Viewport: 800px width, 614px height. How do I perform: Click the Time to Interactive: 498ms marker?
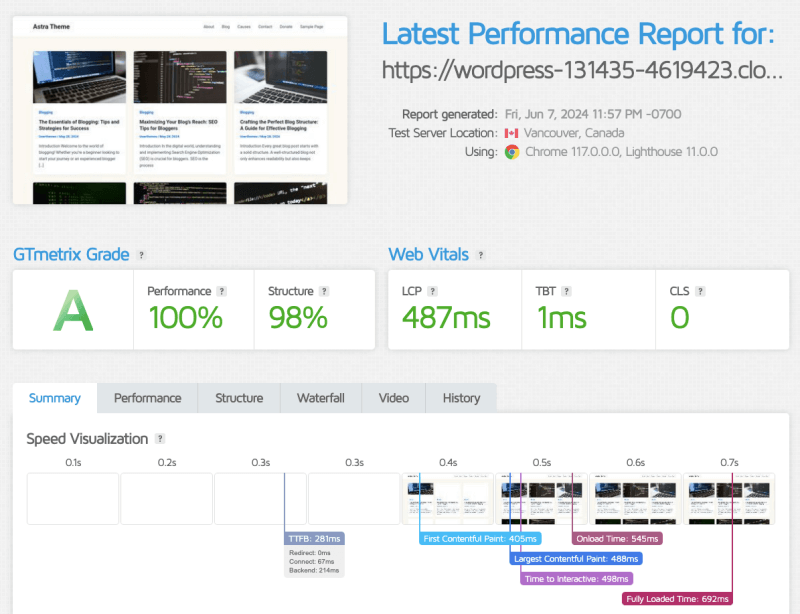577,579
